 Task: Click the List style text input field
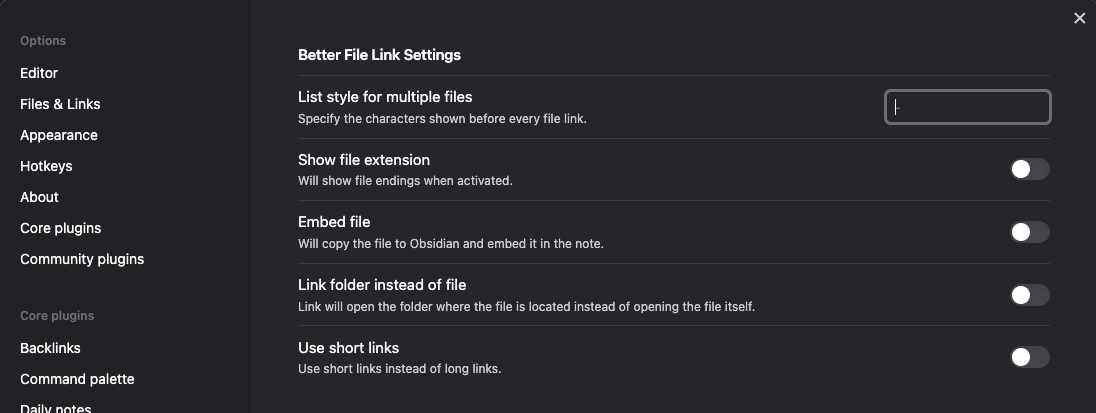click(x=967, y=107)
